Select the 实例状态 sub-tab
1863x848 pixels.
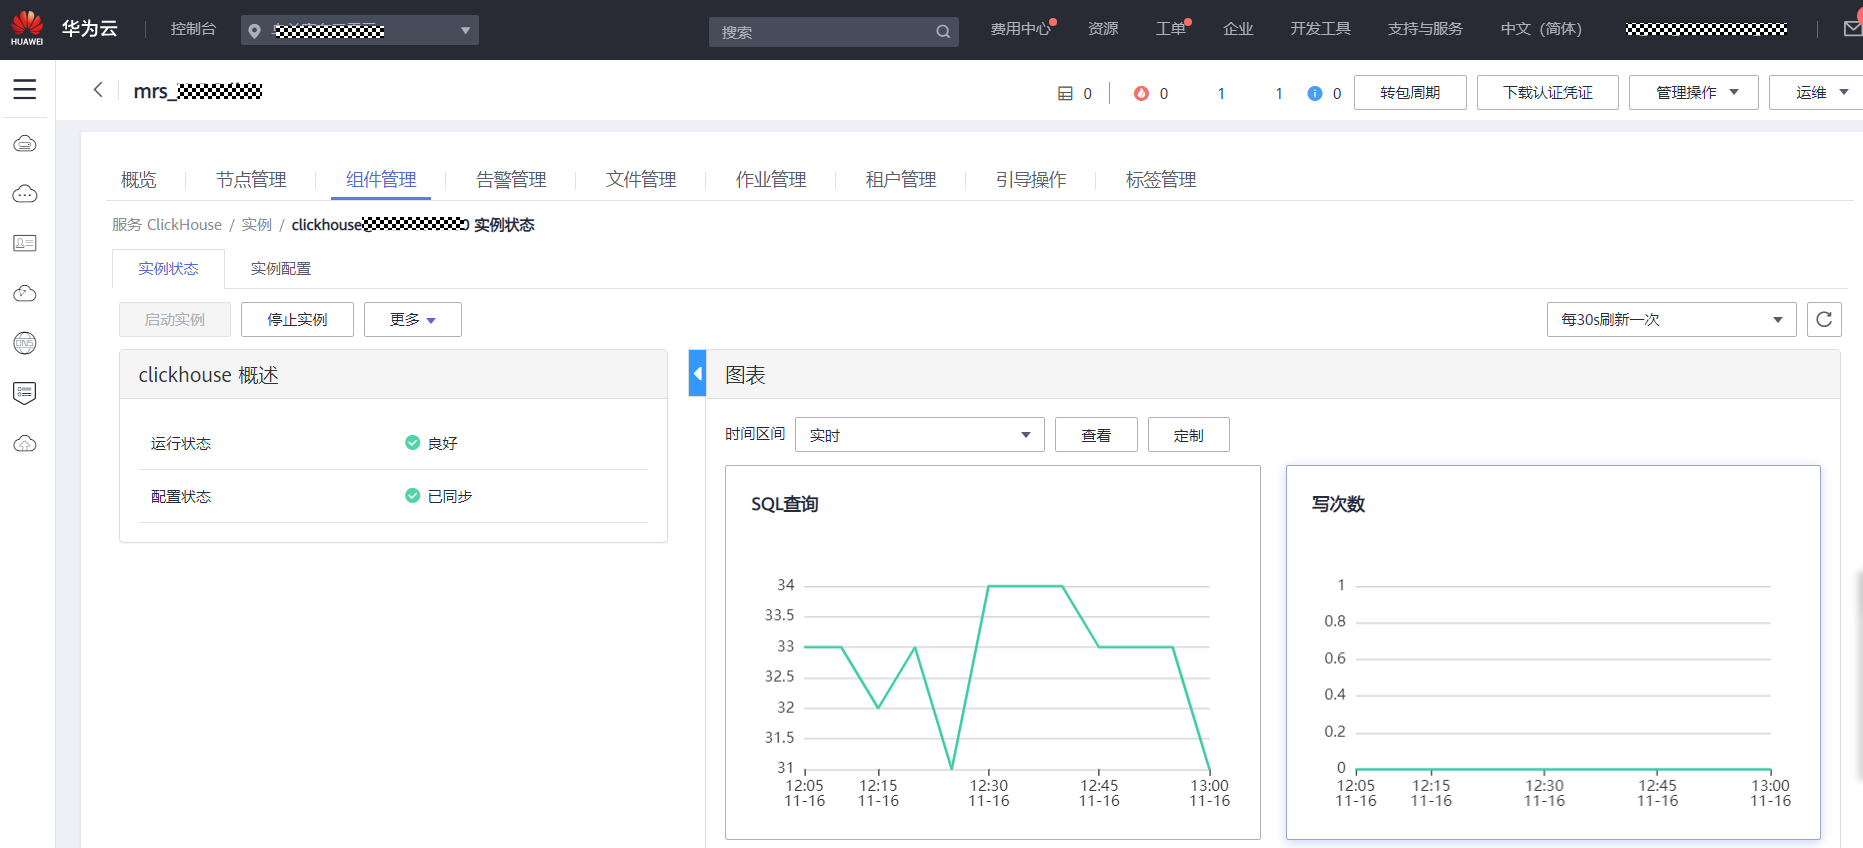pos(168,269)
